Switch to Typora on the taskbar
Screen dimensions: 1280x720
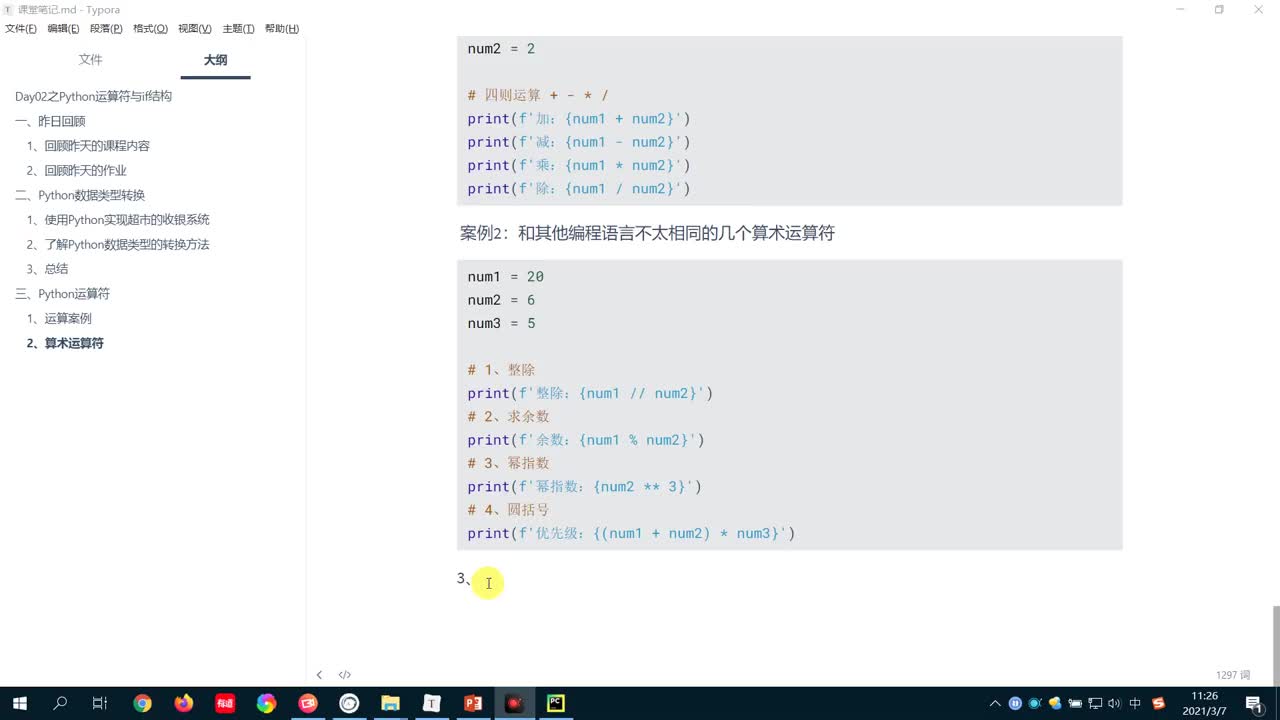[431, 703]
